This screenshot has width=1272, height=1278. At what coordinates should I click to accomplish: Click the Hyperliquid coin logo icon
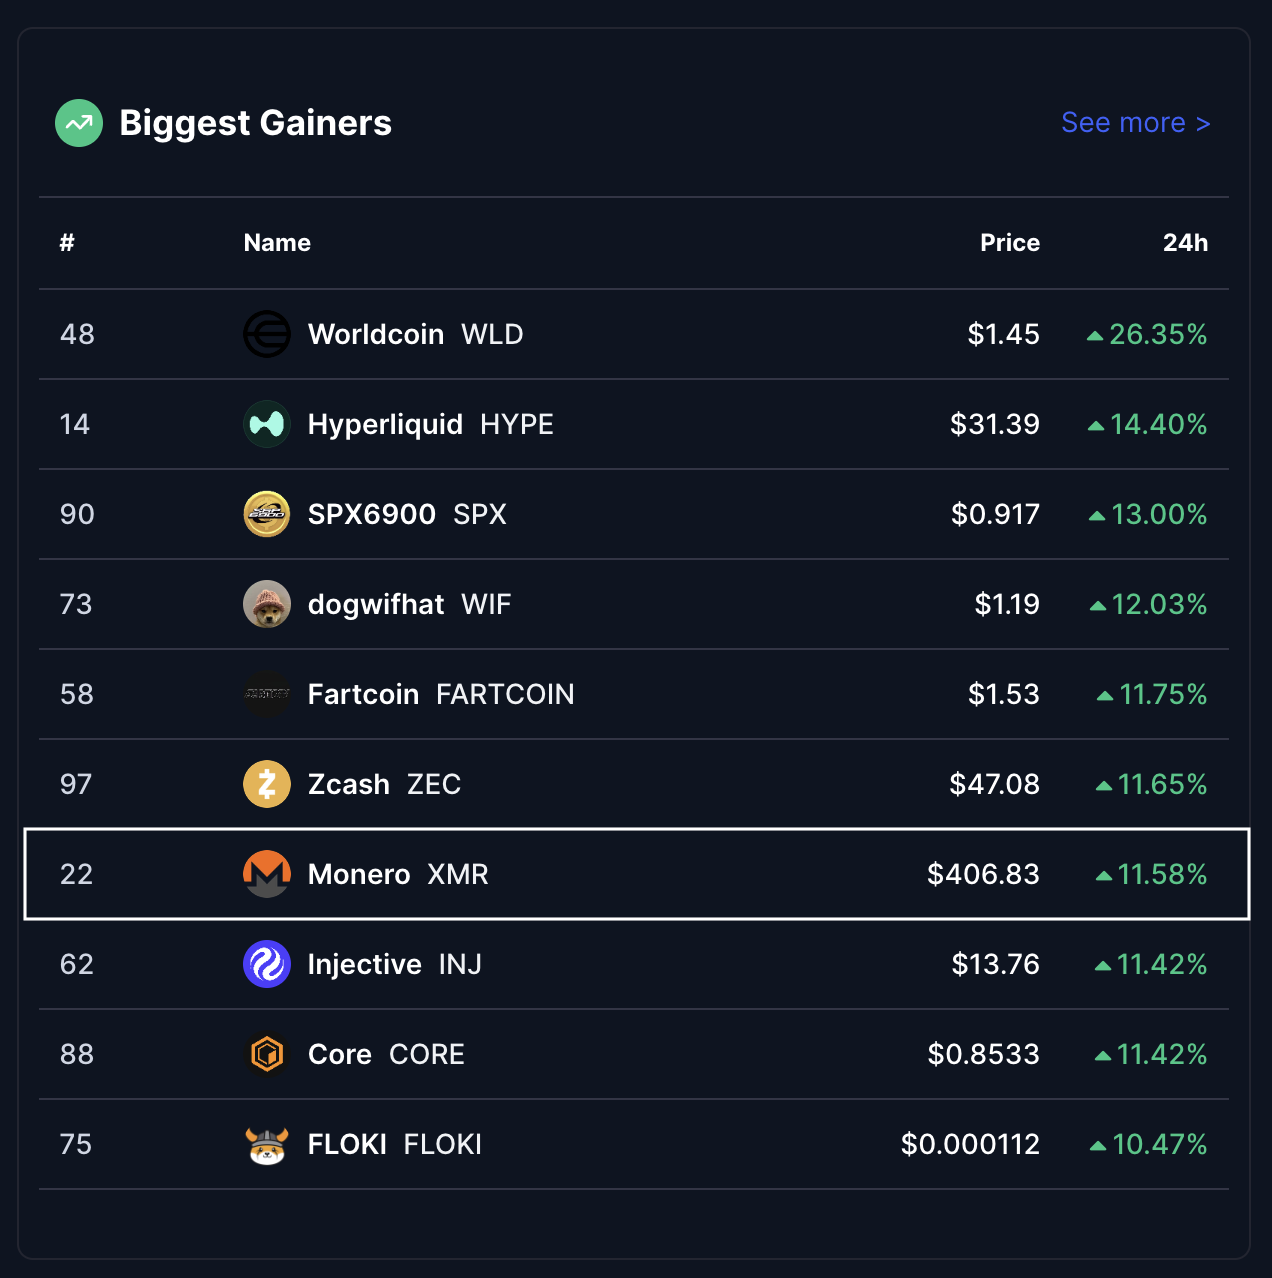click(267, 424)
